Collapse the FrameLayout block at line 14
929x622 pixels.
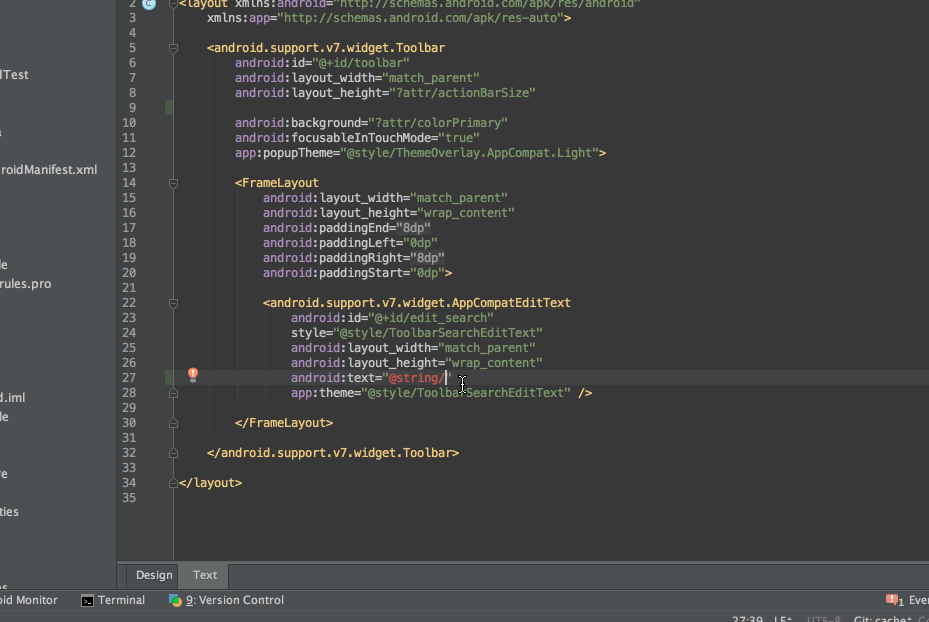pyautogui.click(x=172, y=182)
